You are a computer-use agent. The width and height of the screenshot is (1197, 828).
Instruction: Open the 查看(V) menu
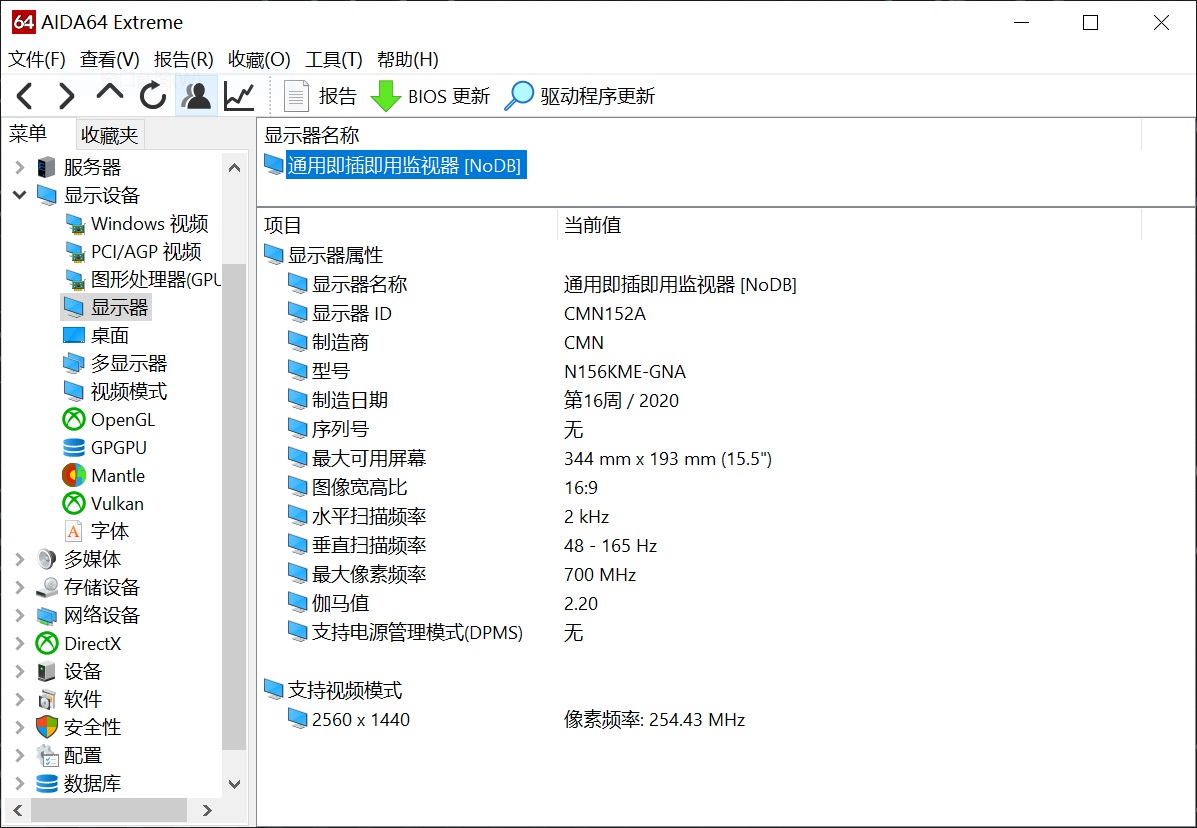click(x=110, y=60)
